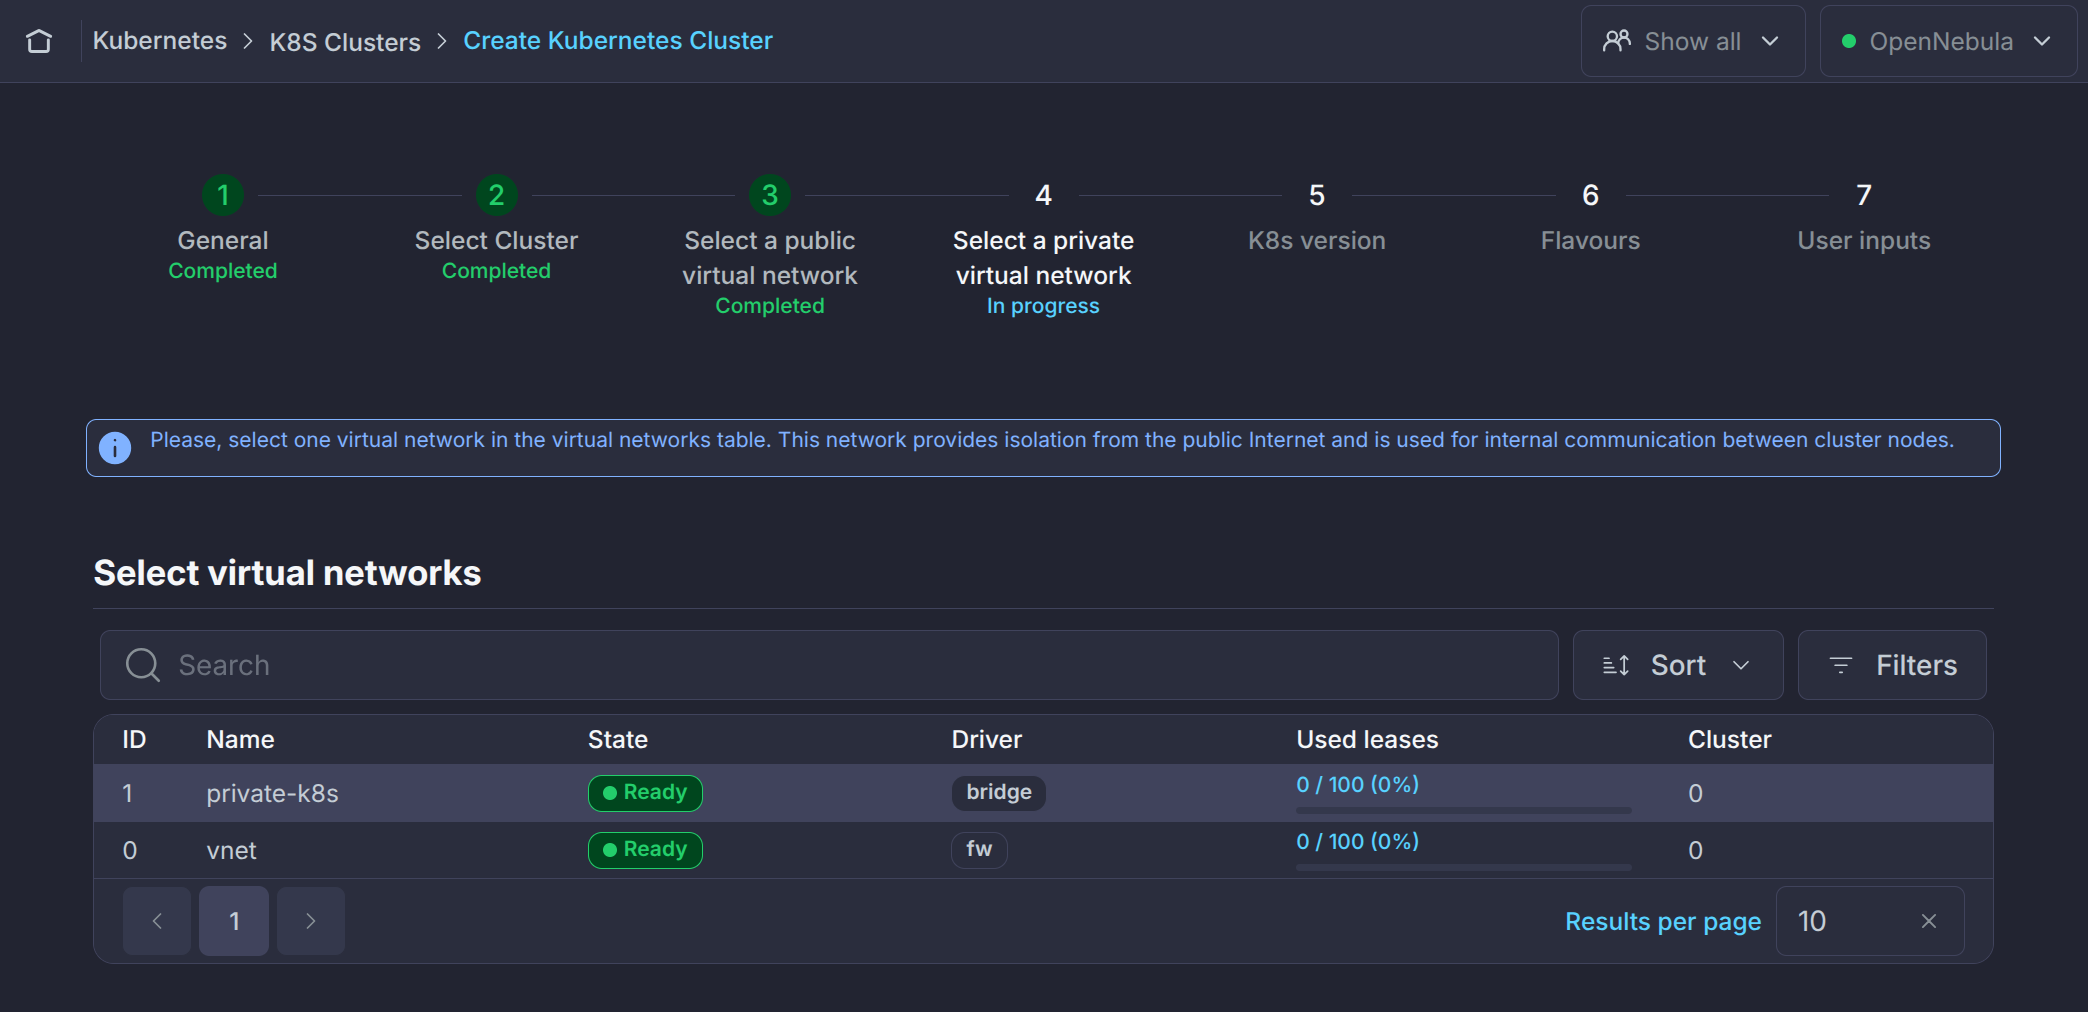Click Create Kubernetes Cluster breadcrumb
2088x1012 pixels.
click(618, 41)
